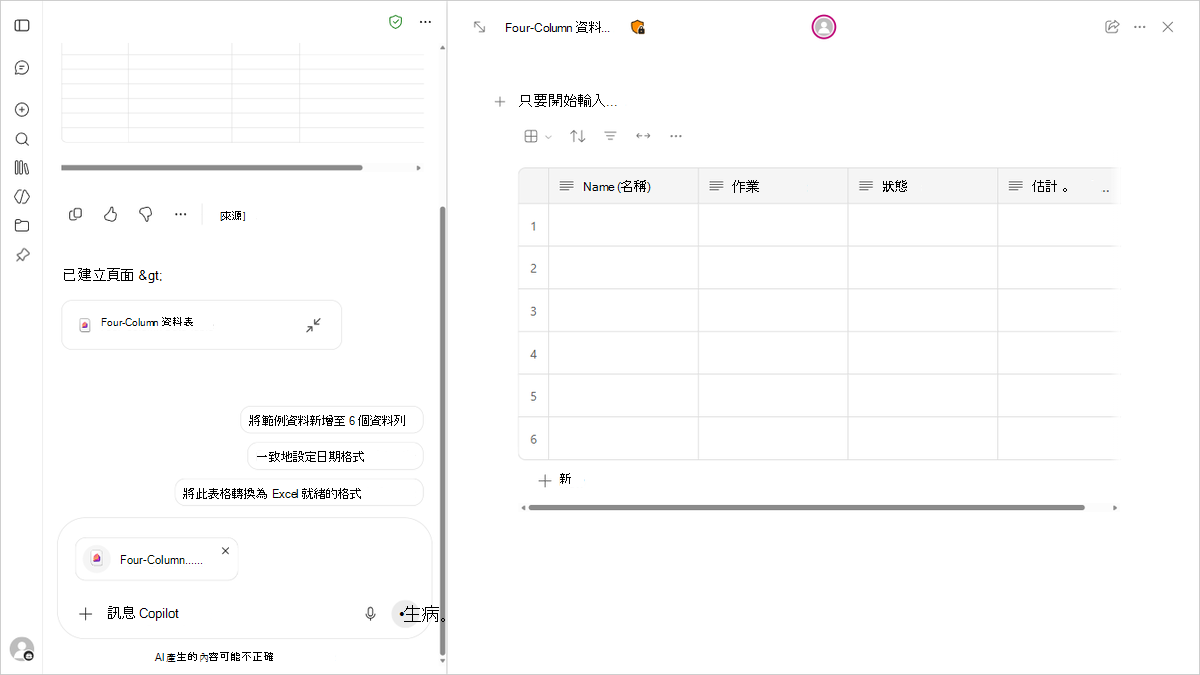The image size is (1200, 675).
Task: Add attachment with the plus button
Action: tap(86, 614)
